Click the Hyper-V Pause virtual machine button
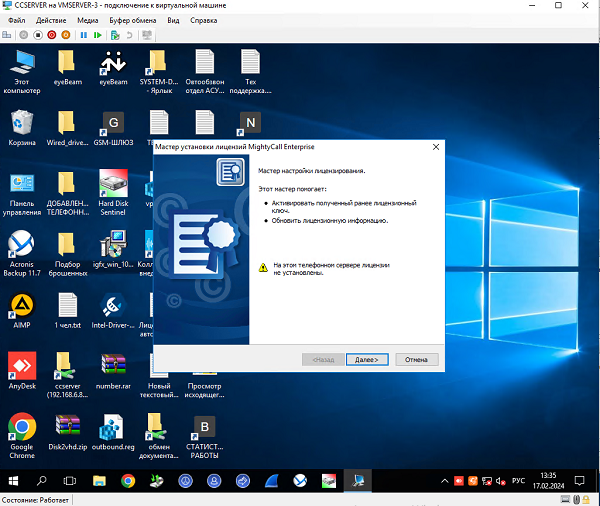 tap(83, 35)
